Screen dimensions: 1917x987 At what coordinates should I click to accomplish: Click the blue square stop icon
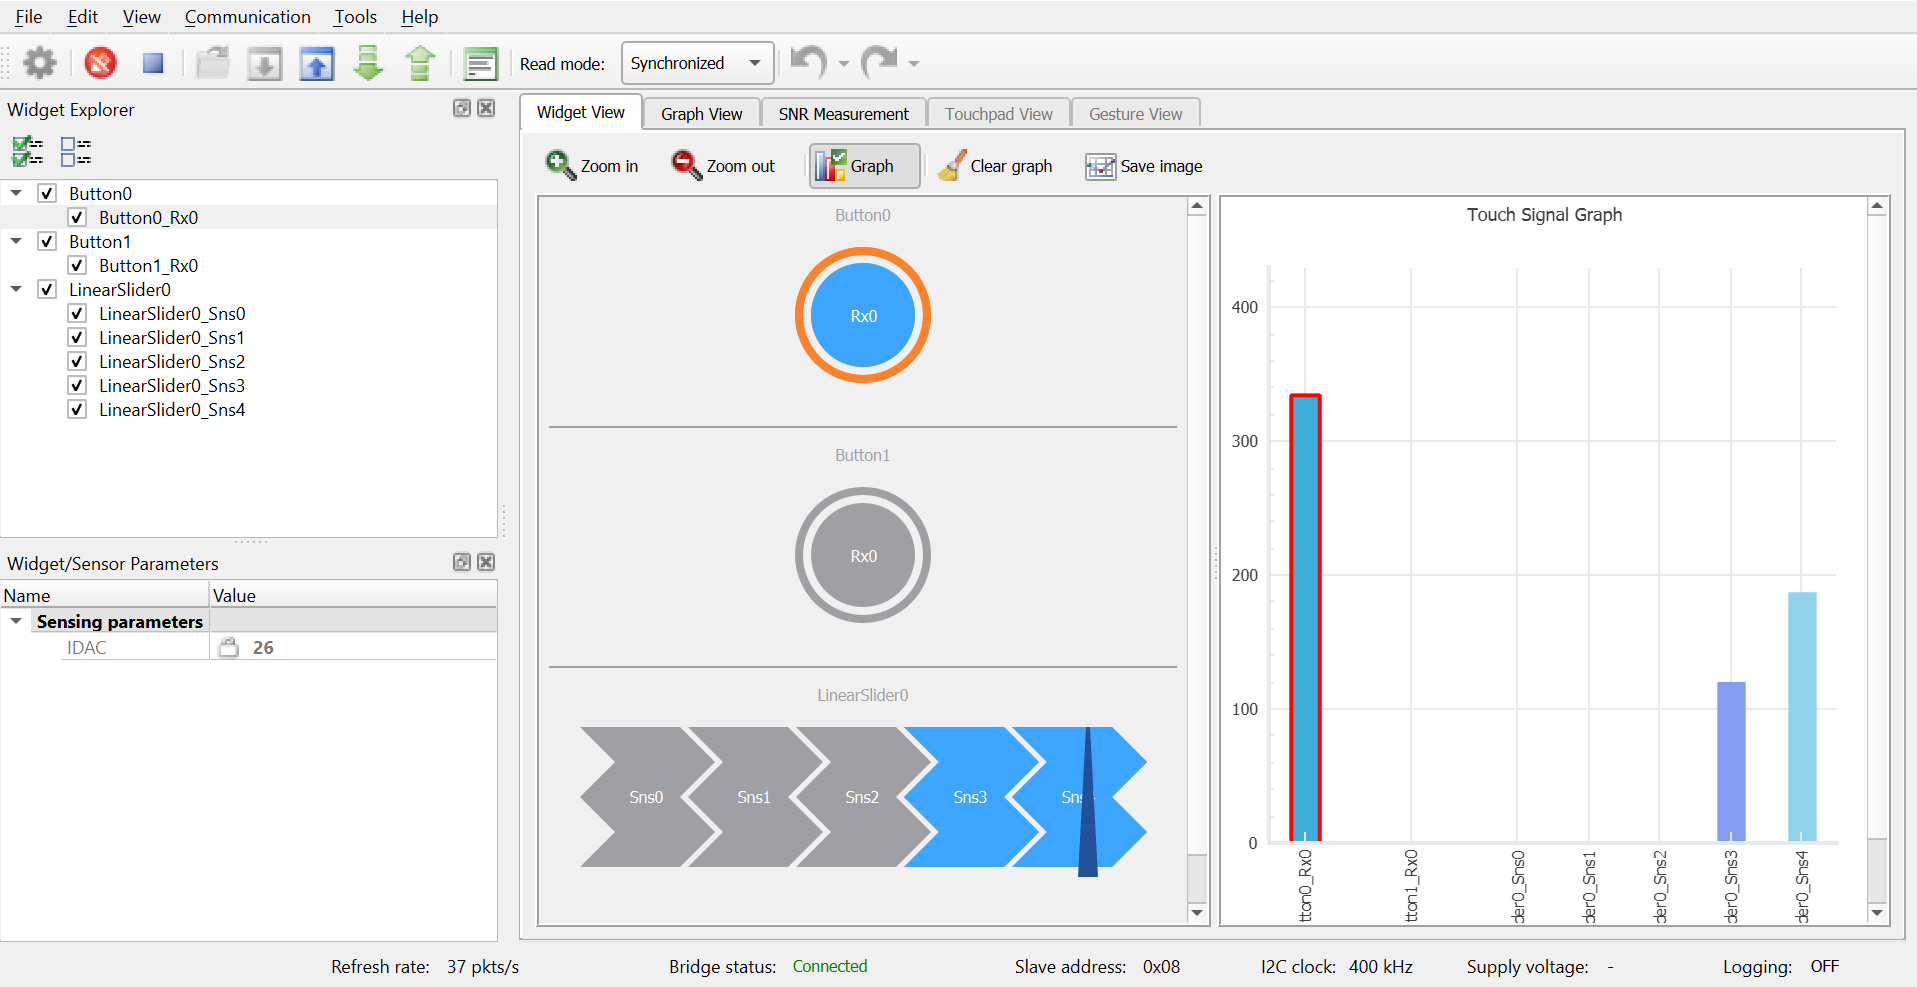(153, 63)
